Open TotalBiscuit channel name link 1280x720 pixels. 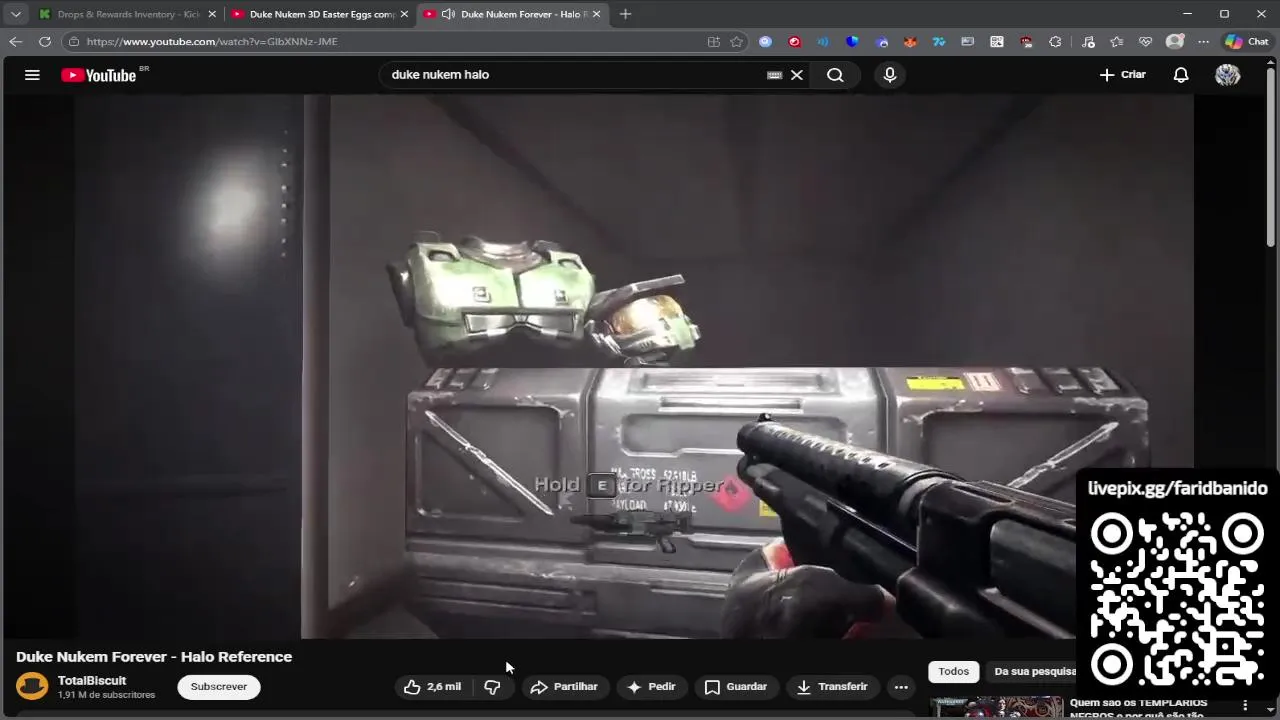point(92,681)
